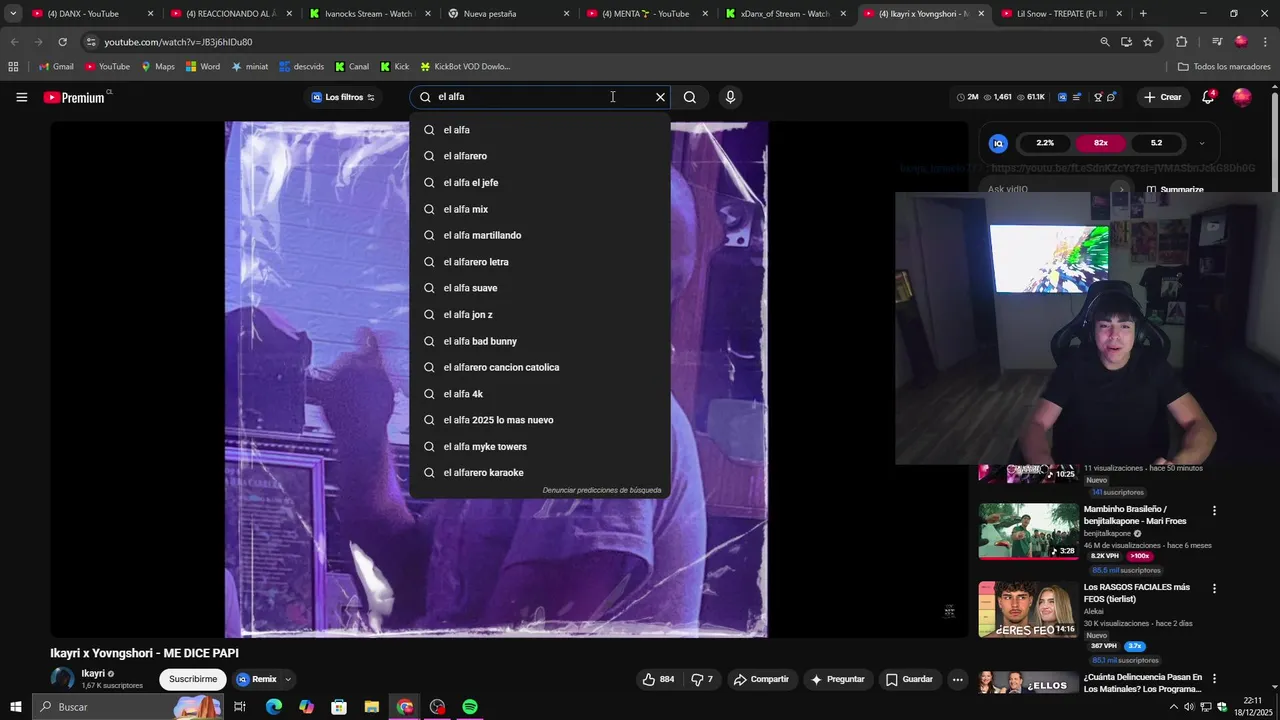This screenshot has width=1280, height=720.
Task: Click the vidIQ blue icon in the stats bar
Action: pyautogui.click(x=1062, y=97)
